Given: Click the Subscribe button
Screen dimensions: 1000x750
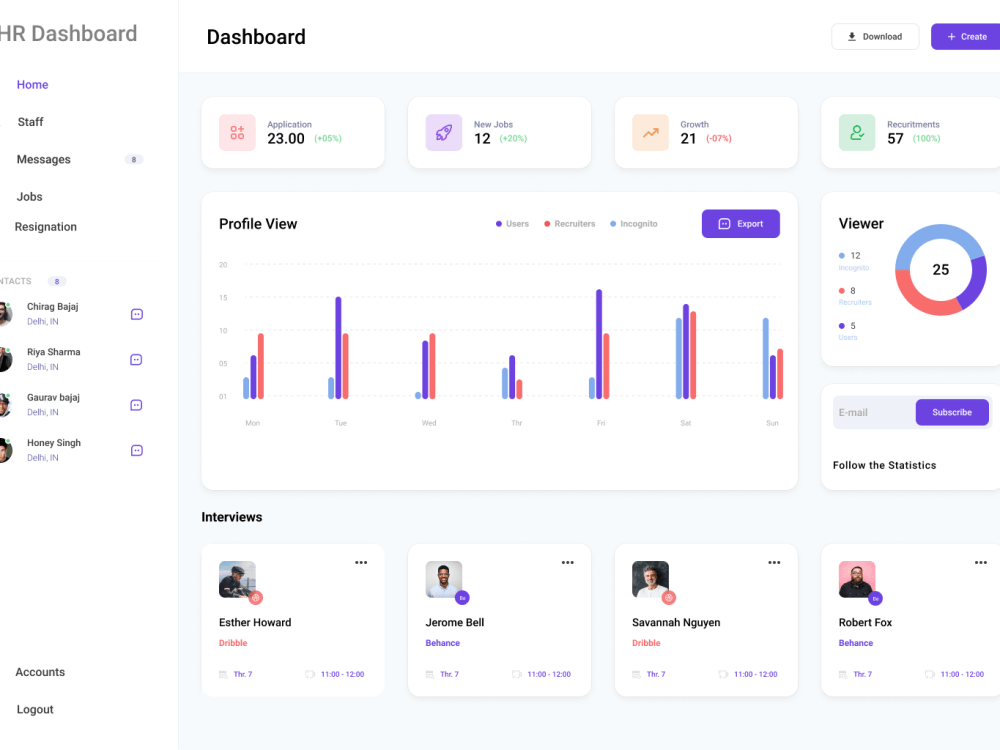Looking at the screenshot, I should point(952,413).
